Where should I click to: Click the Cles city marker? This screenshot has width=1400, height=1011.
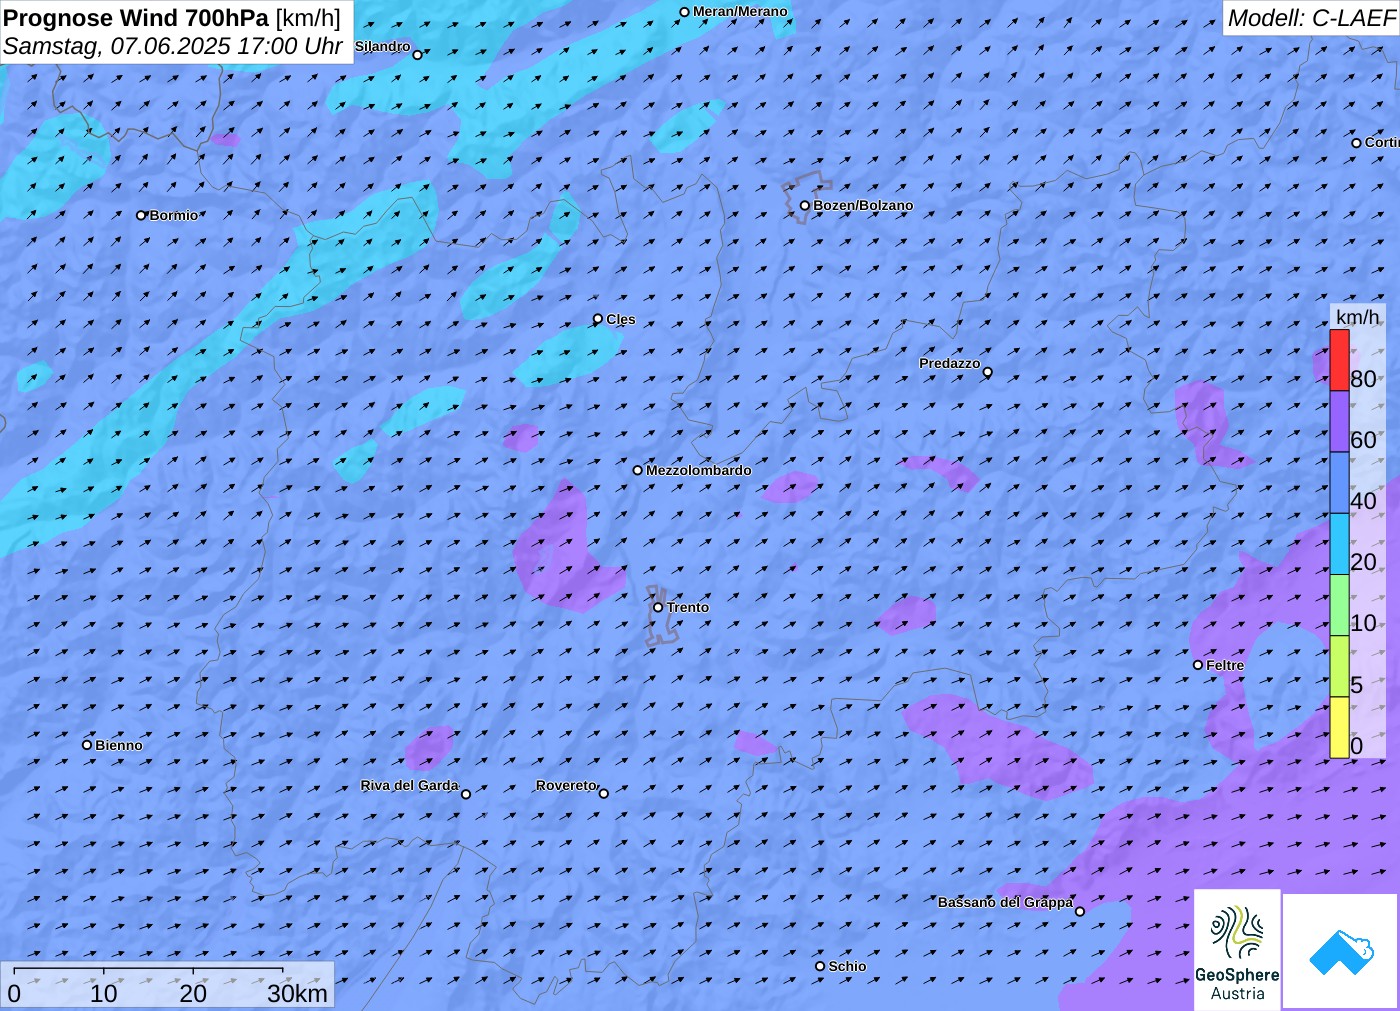tap(598, 319)
